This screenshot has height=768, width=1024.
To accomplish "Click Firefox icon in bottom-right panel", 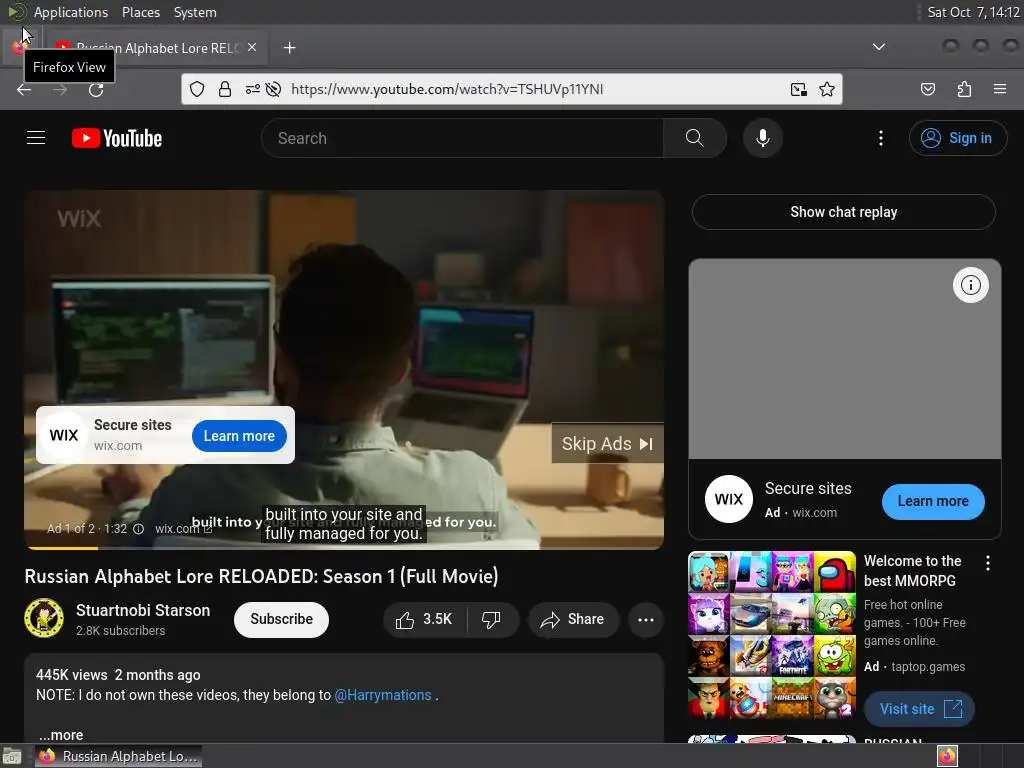I will pos(947,756).
